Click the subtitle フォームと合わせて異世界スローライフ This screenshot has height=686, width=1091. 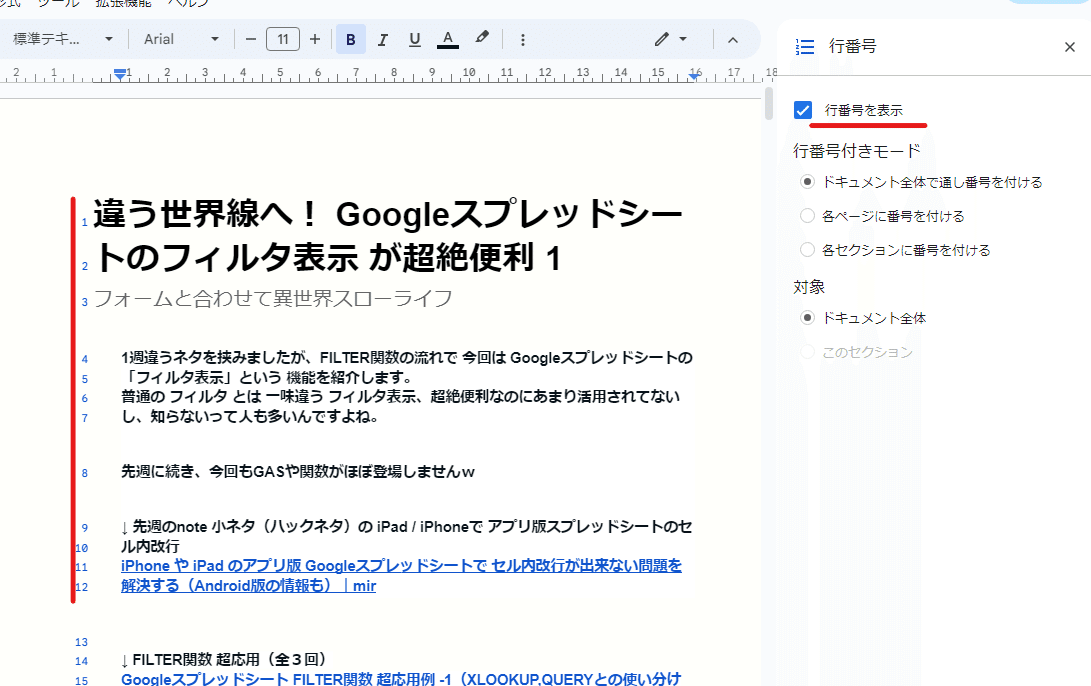tap(273, 298)
